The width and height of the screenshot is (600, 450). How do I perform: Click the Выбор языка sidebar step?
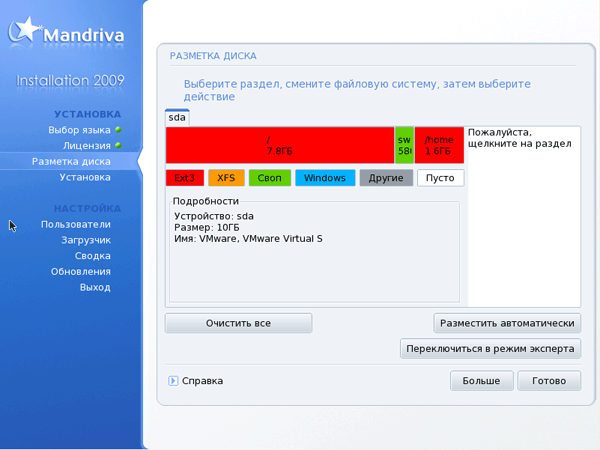click(x=79, y=130)
